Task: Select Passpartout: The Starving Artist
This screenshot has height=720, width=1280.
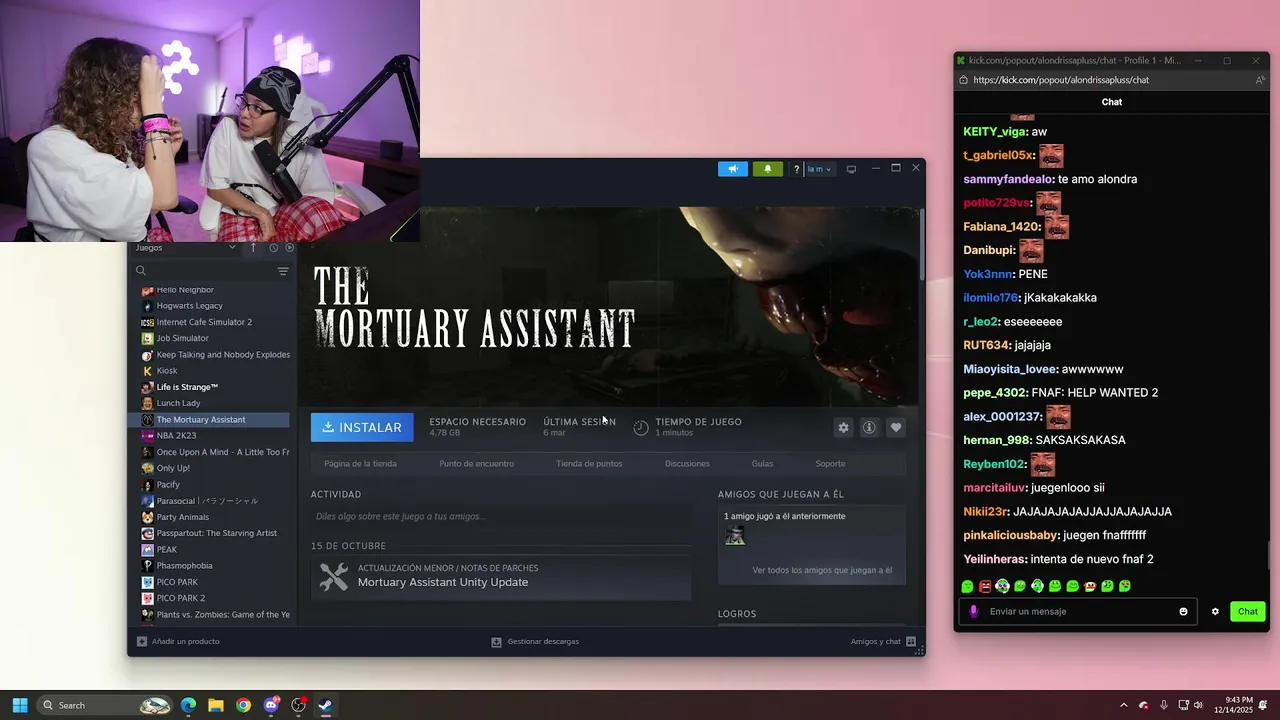Action: 216,533
